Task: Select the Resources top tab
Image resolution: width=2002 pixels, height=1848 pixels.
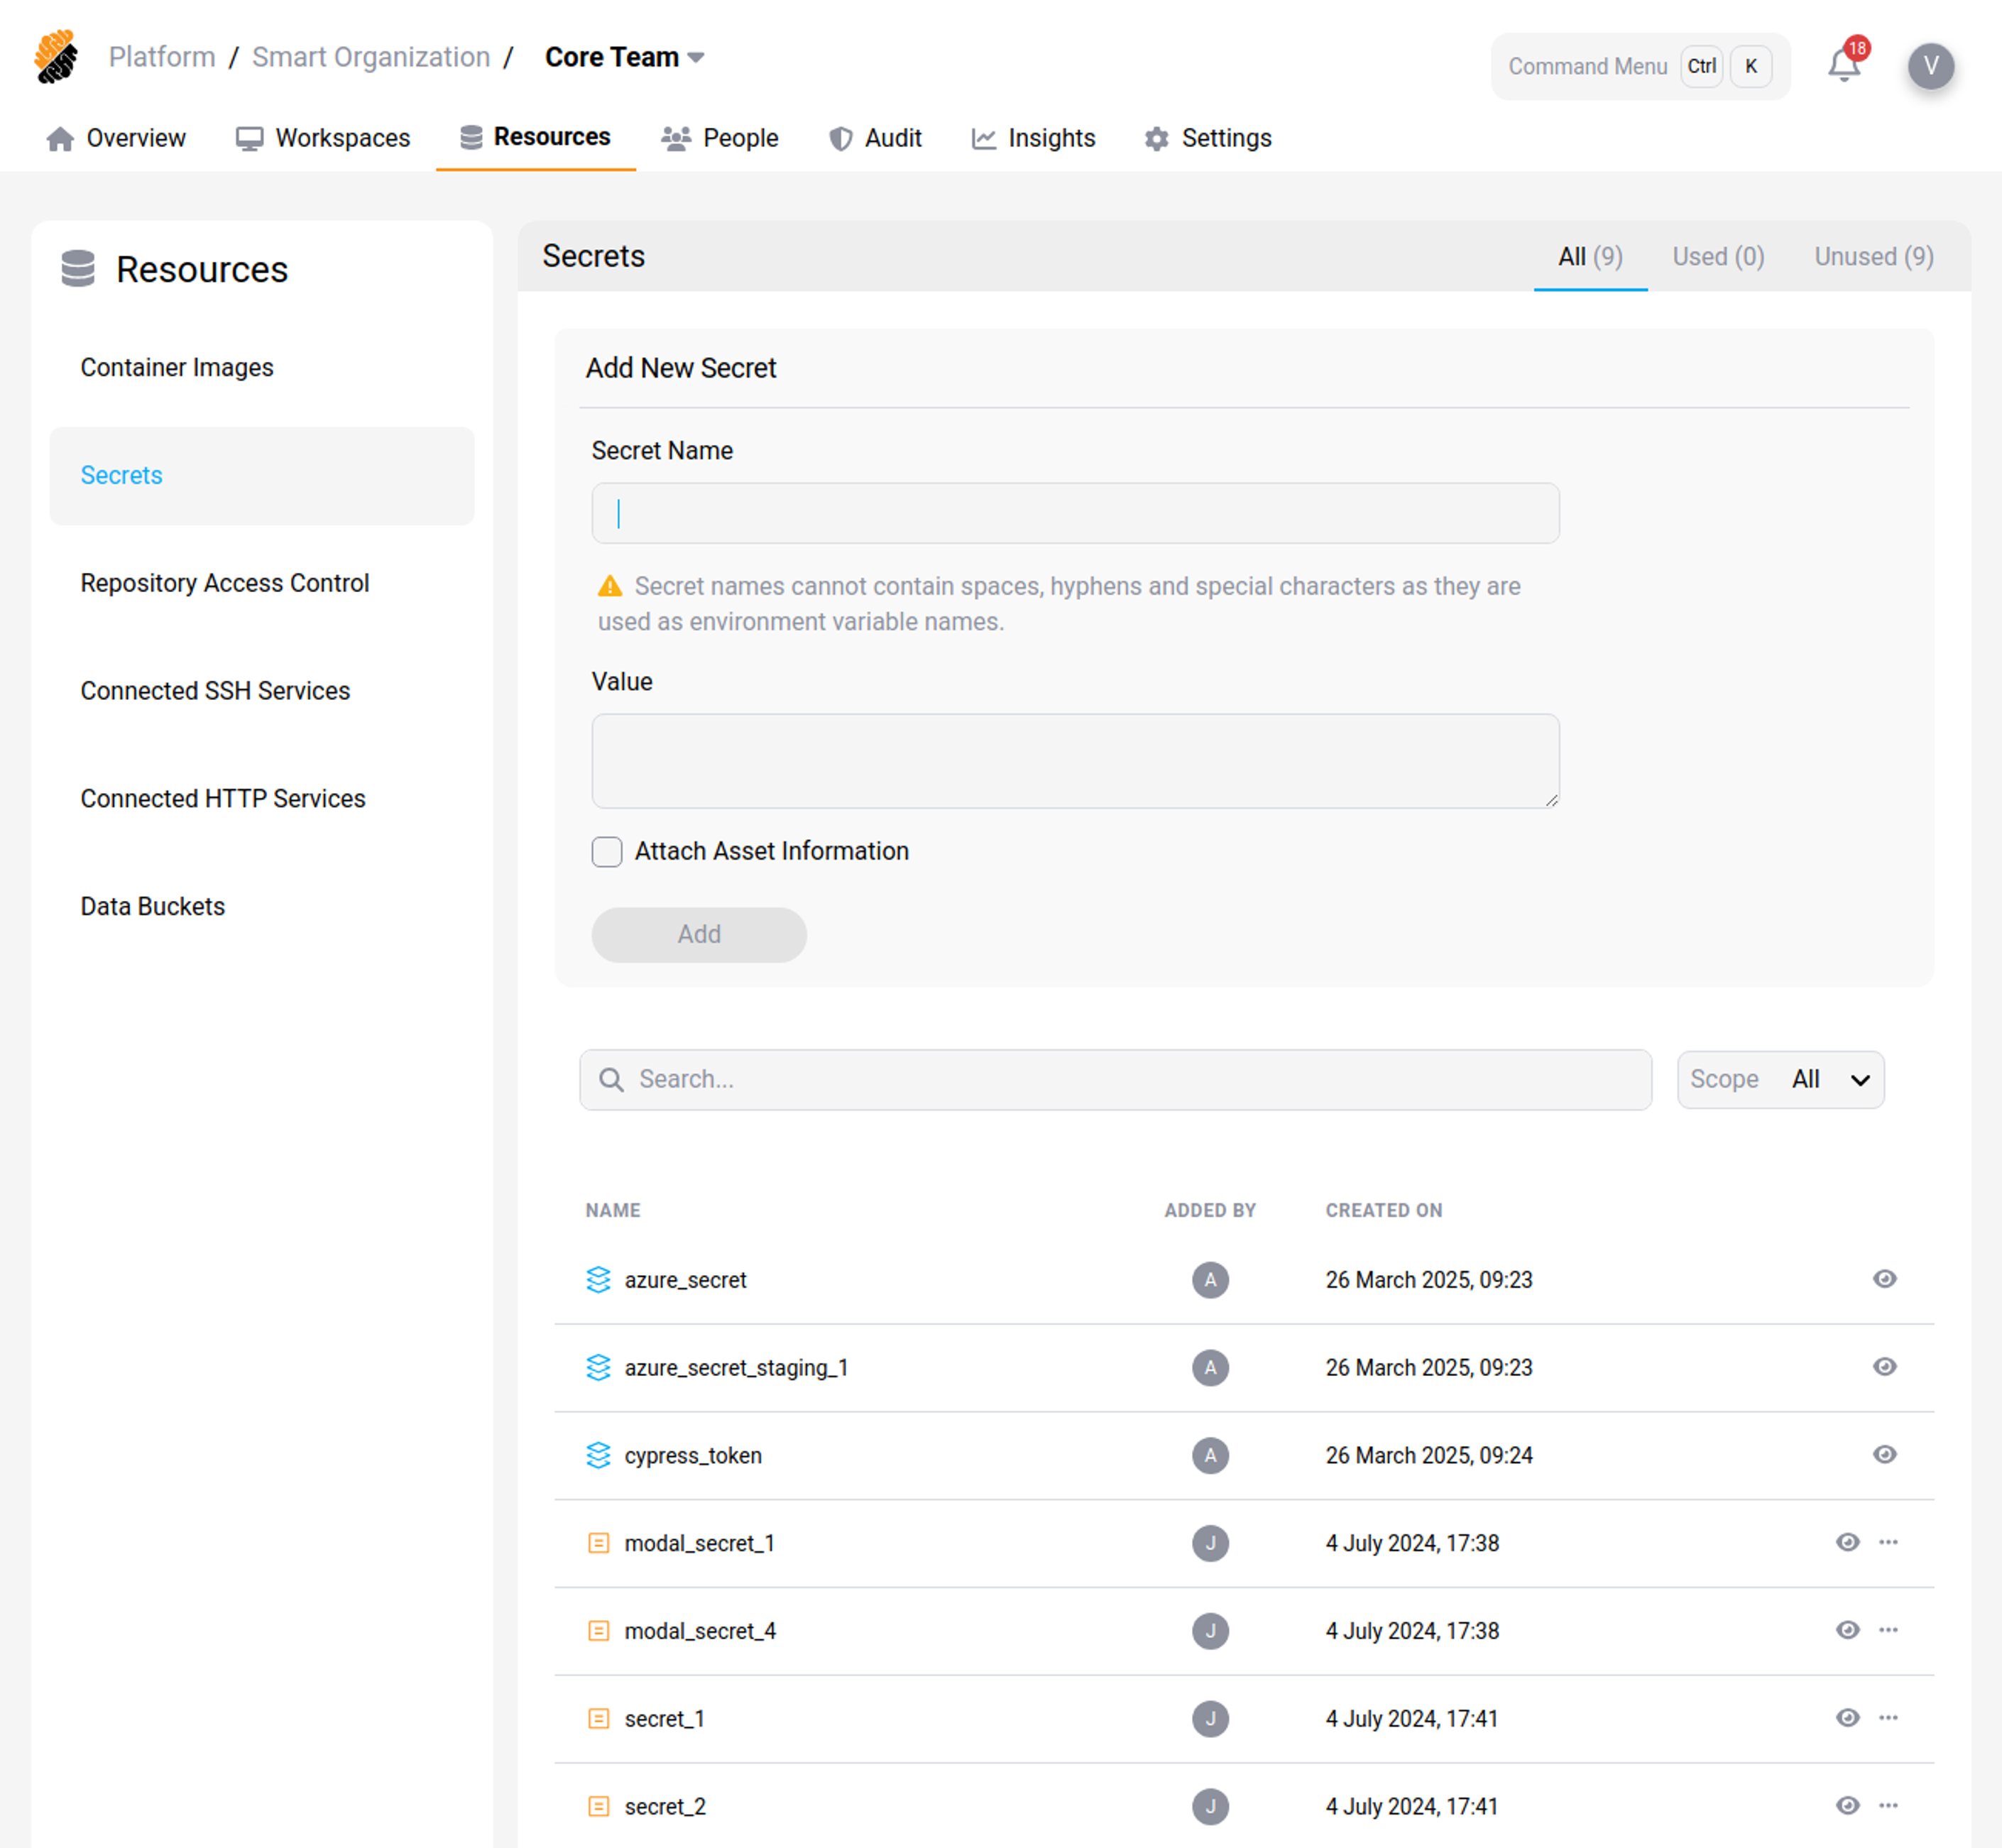Action: tap(535, 137)
